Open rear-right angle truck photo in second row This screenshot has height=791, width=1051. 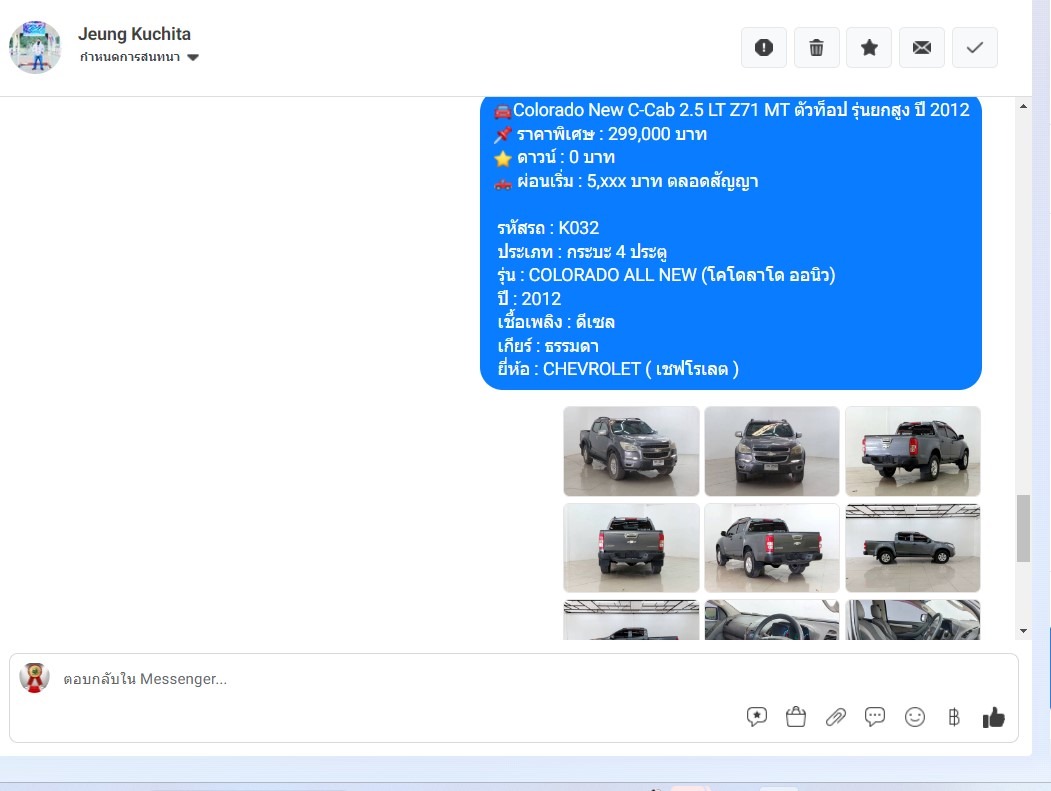click(771, 548)
